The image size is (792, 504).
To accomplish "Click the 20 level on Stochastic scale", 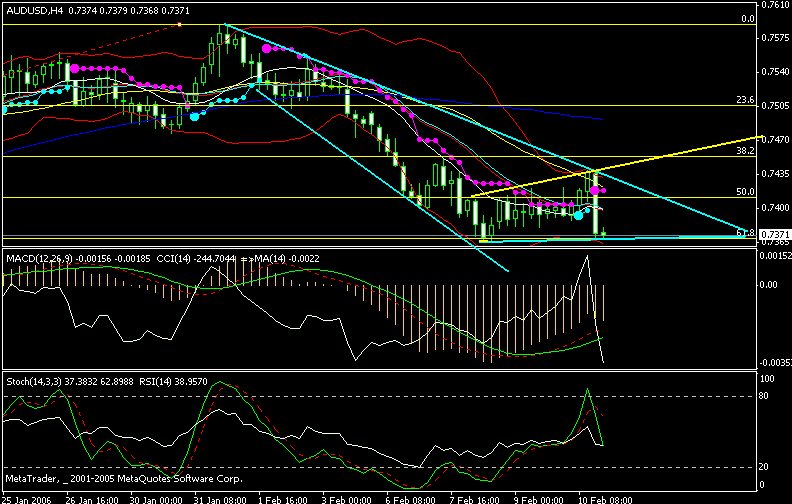I will click(764, 467).
